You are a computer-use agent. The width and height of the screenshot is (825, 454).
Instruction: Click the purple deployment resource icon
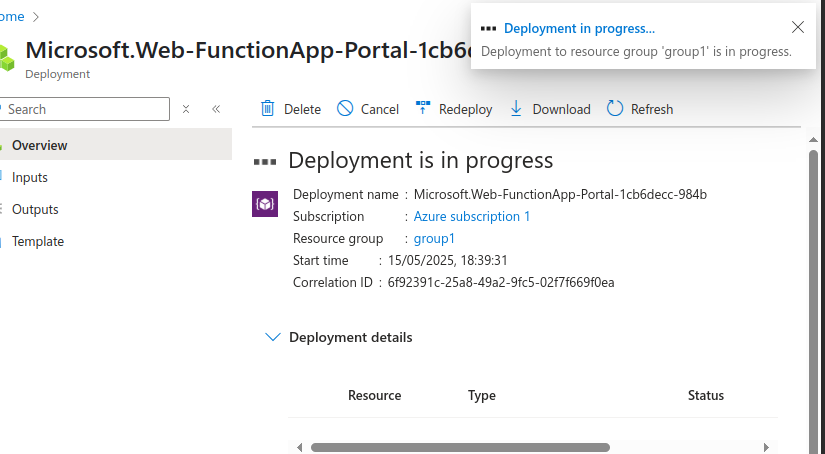point(264,204)
